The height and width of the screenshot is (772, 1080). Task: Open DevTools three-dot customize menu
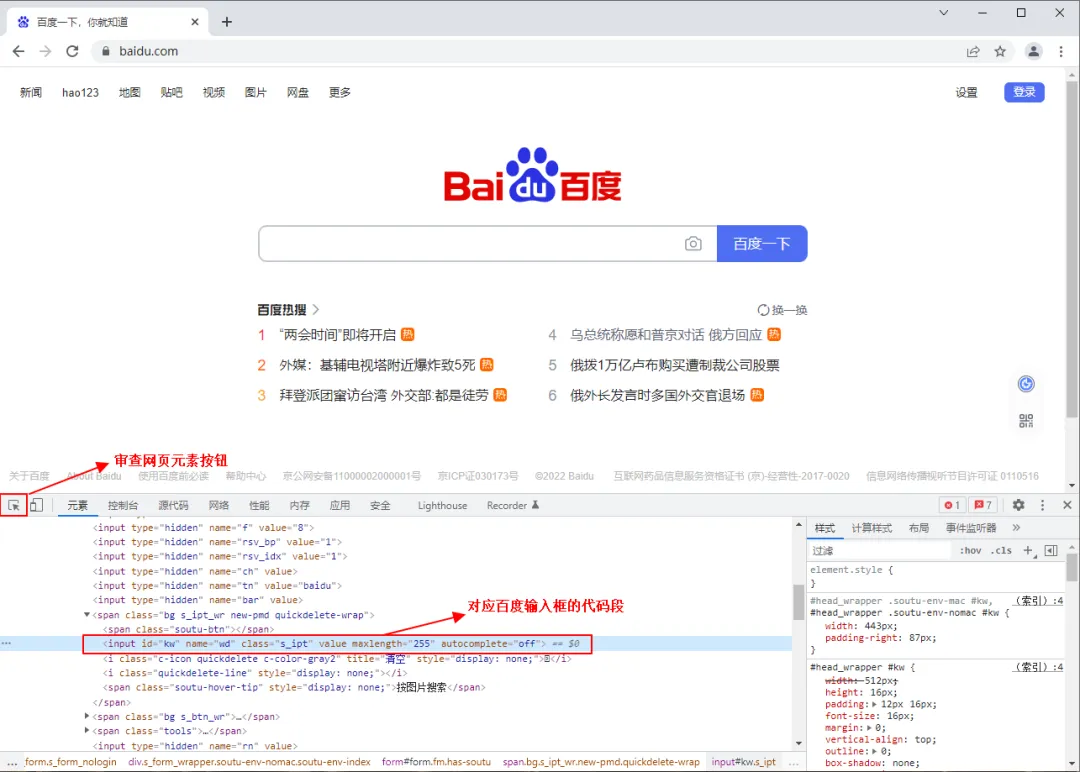pos(1042,505)
